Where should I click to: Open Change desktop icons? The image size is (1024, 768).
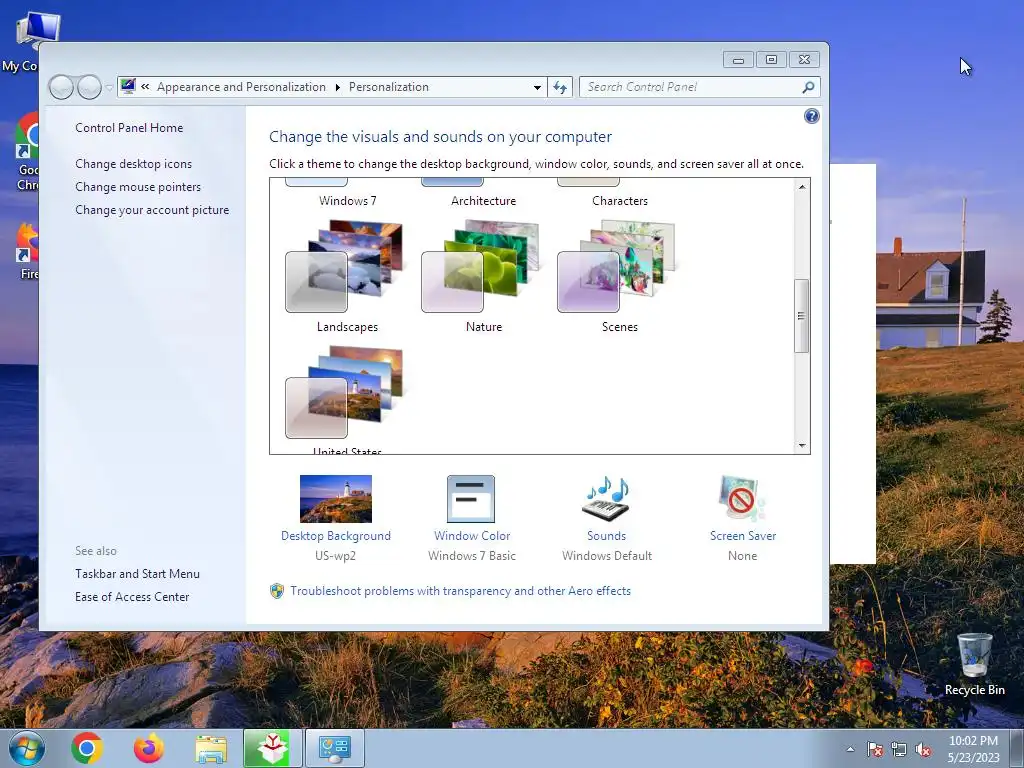[133, 164]
